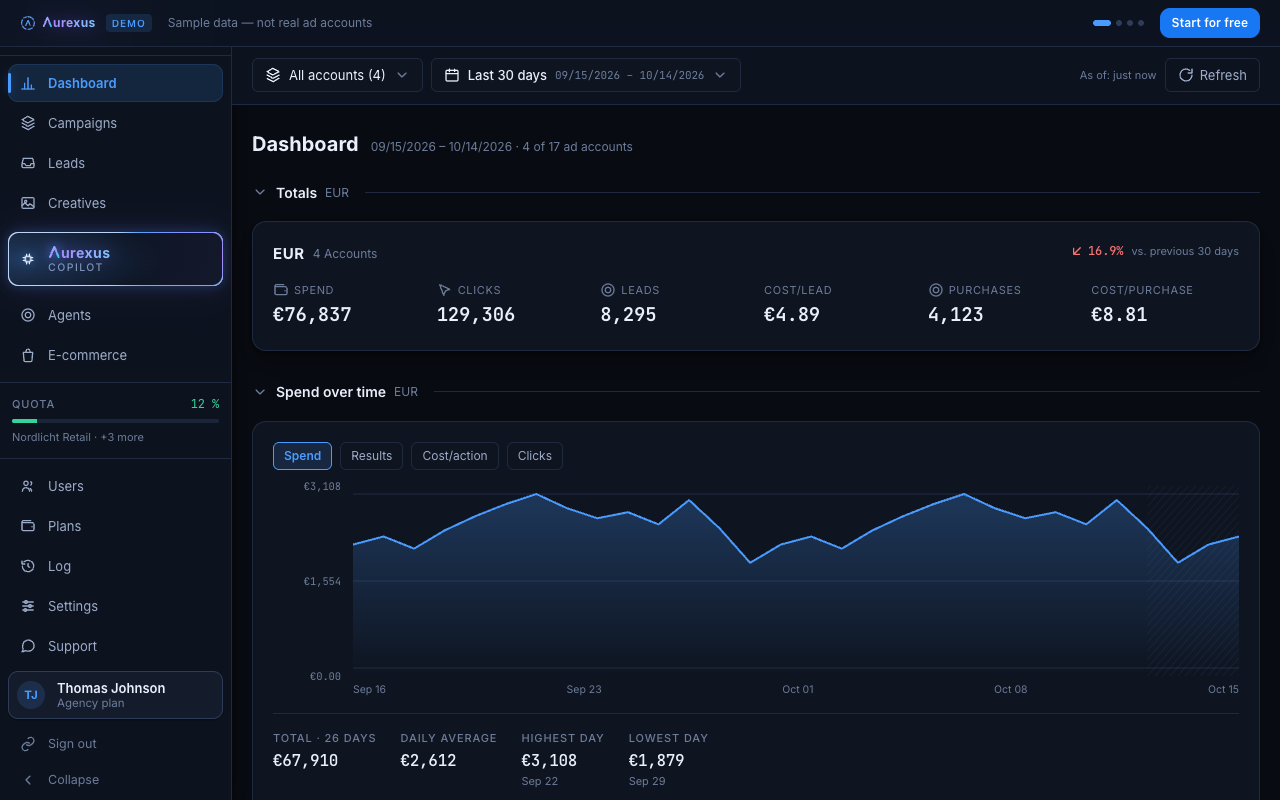Open Log via its history clock icon

click(x=28, y=566)
